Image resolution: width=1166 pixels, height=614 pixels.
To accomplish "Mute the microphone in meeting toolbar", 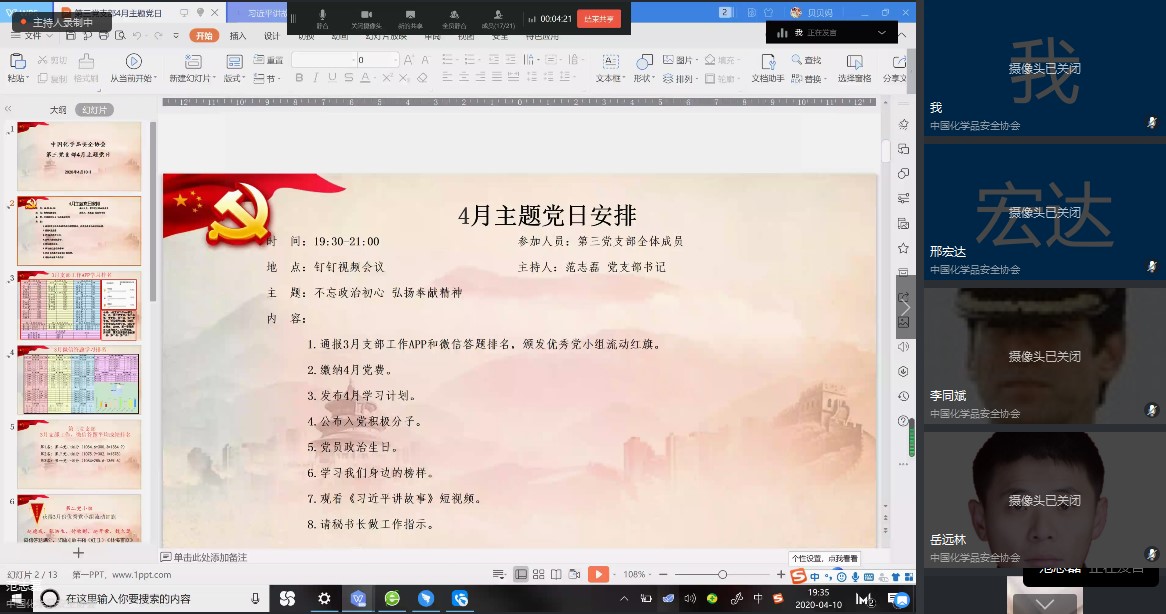I will pyautogui.click(x=322, y=18).
